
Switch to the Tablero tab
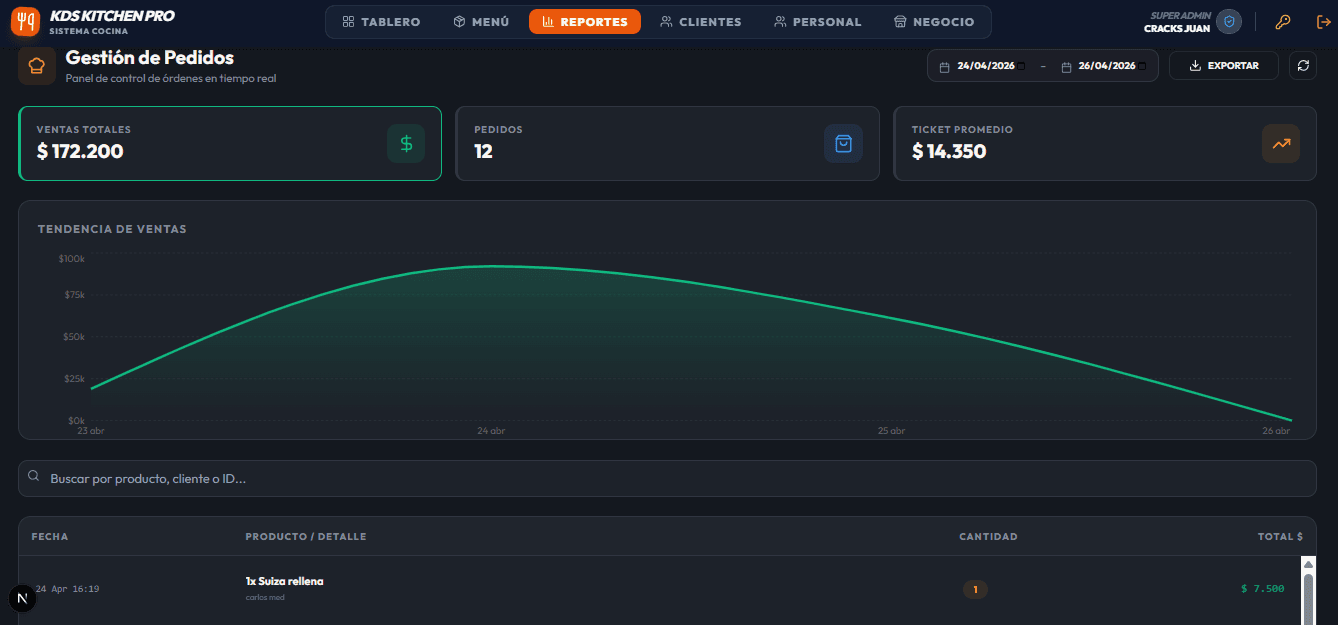pyautogui.click(x=381, y=22)
